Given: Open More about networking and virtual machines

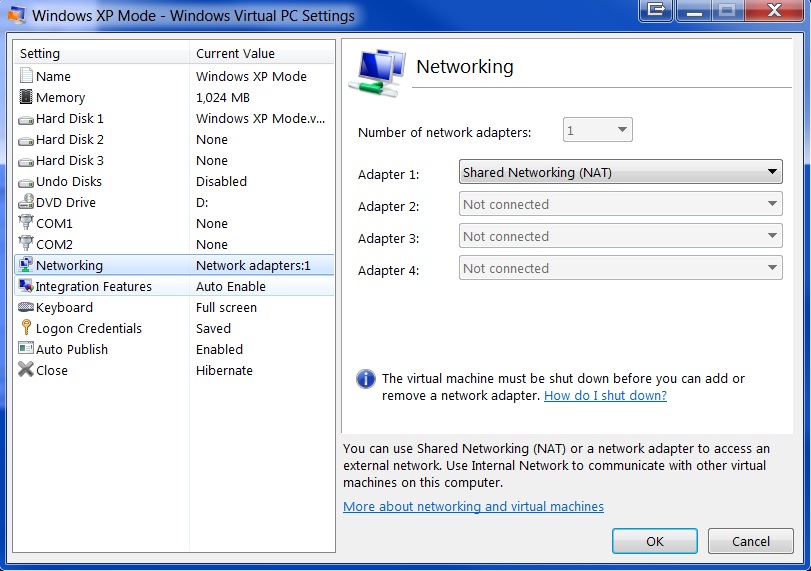Looking at the screenshot, I should (x=473, y=506).
